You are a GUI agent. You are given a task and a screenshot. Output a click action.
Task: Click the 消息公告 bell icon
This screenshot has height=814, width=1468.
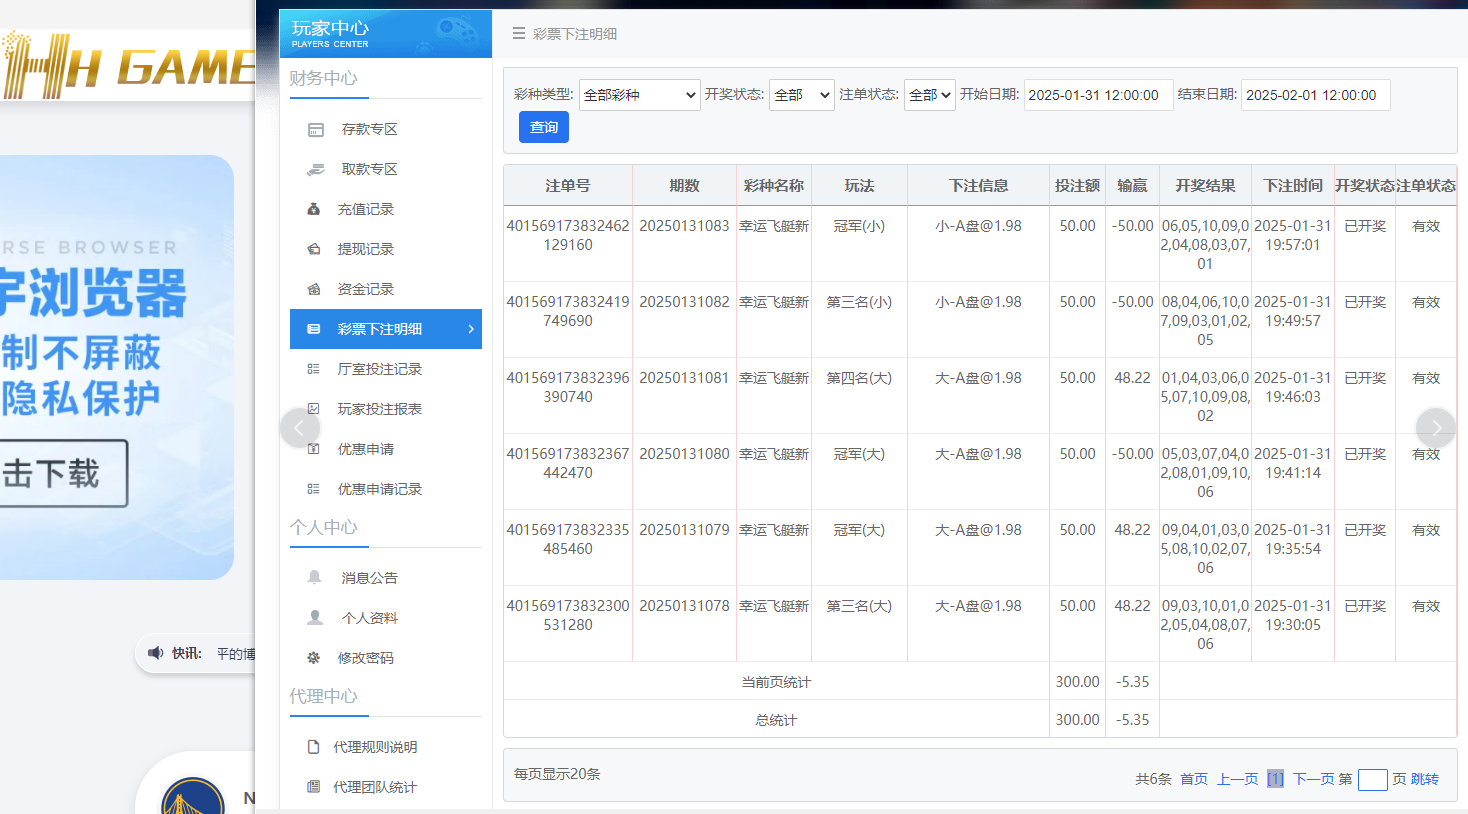[x=315, y=577]
